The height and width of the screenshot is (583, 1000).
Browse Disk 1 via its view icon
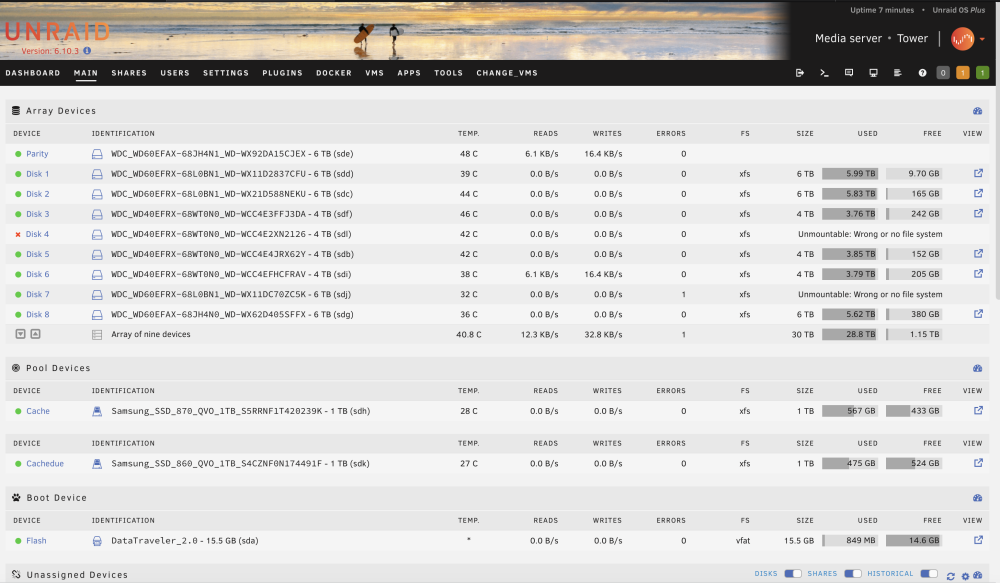[978, 173]
